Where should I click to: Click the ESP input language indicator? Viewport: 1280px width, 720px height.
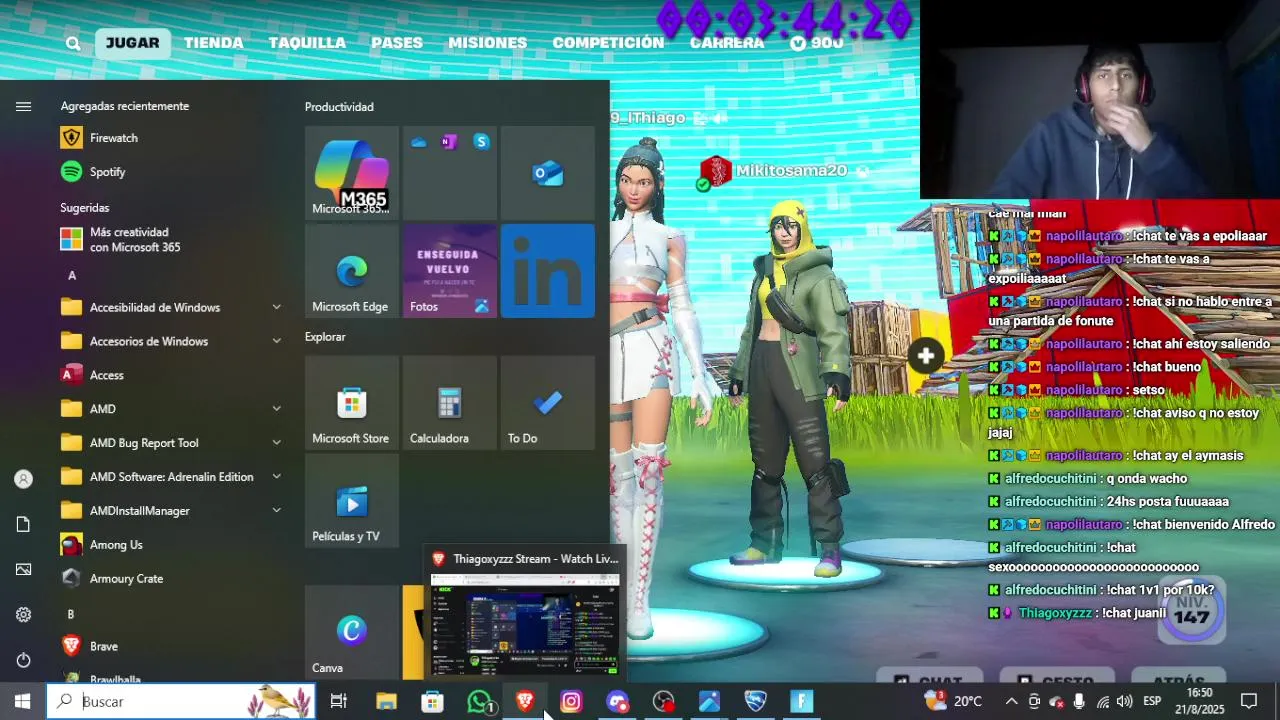tap(1152, 702)
